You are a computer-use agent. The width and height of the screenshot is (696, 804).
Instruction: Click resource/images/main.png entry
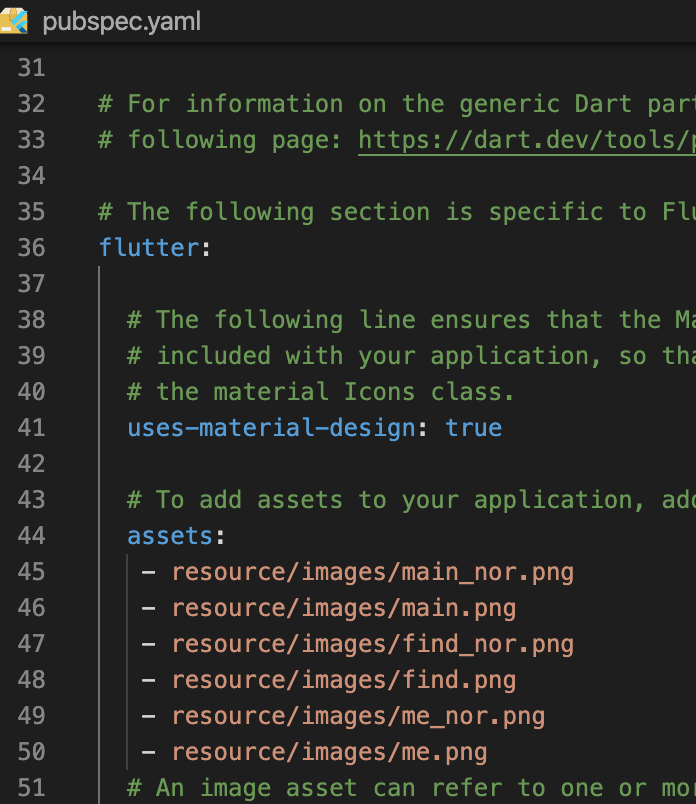point(344,608)
